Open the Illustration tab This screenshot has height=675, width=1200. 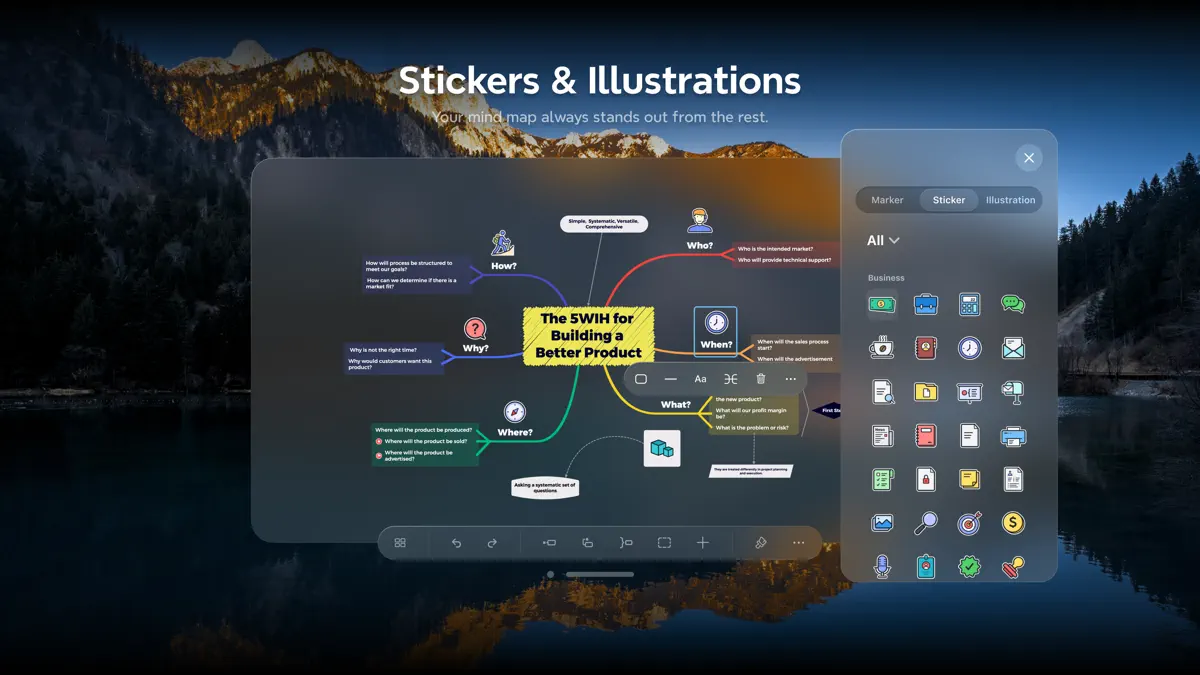click(x=1009, y=200)
